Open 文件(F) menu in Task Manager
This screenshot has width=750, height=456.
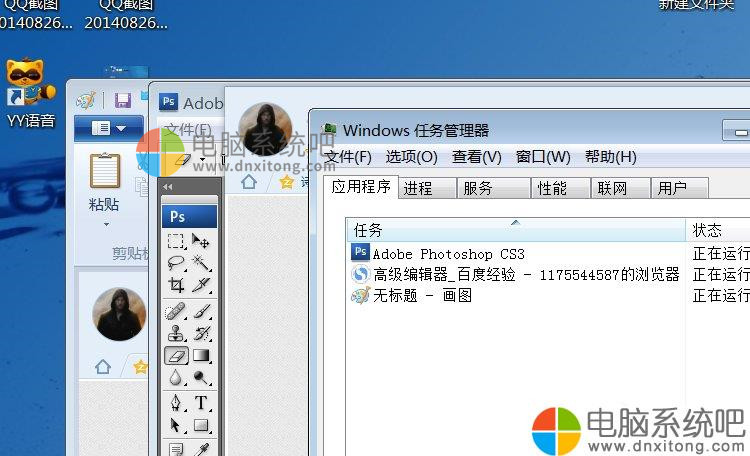(348, 157)
